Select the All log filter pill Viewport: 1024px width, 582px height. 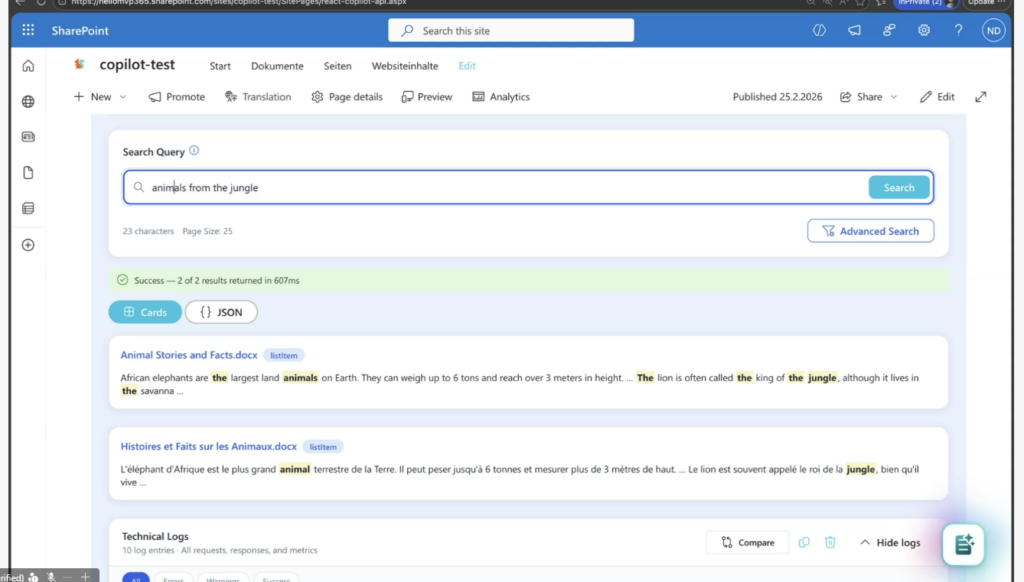[x=136, y=578]
